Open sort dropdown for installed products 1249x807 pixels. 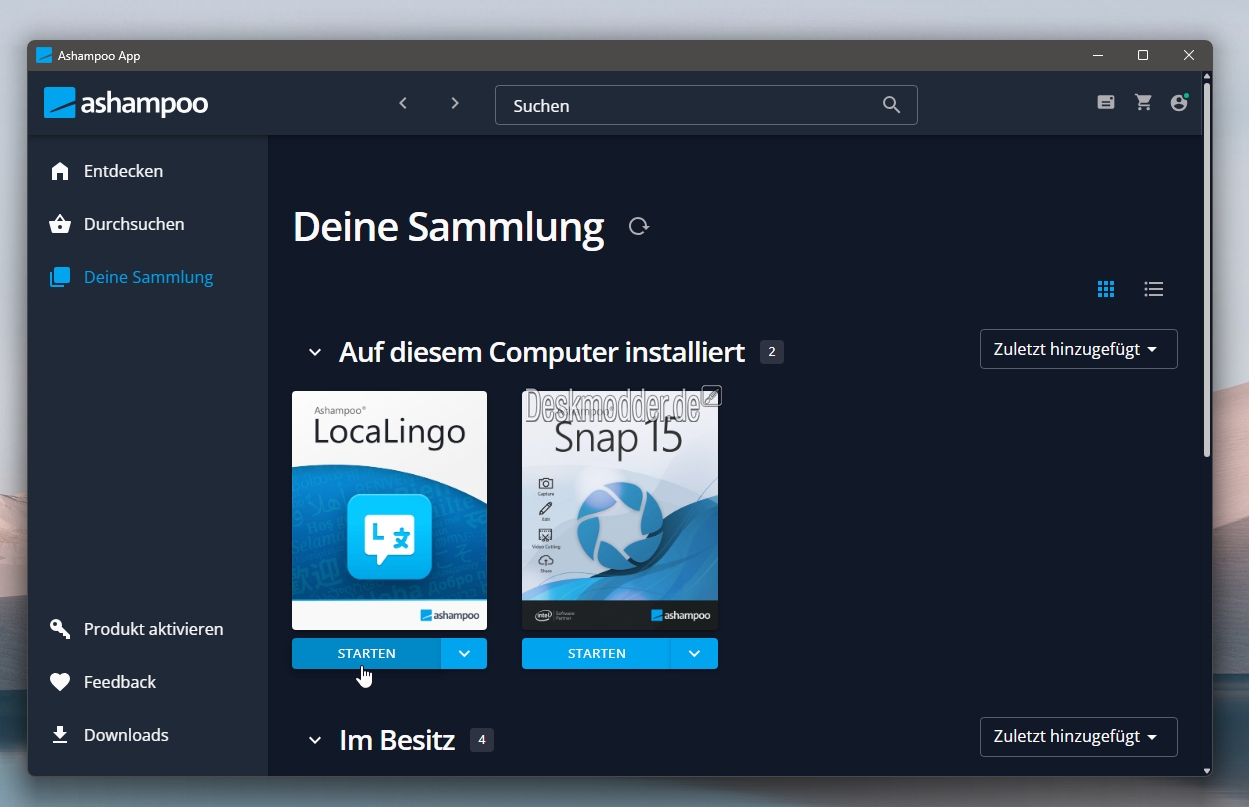(1078, 349)
